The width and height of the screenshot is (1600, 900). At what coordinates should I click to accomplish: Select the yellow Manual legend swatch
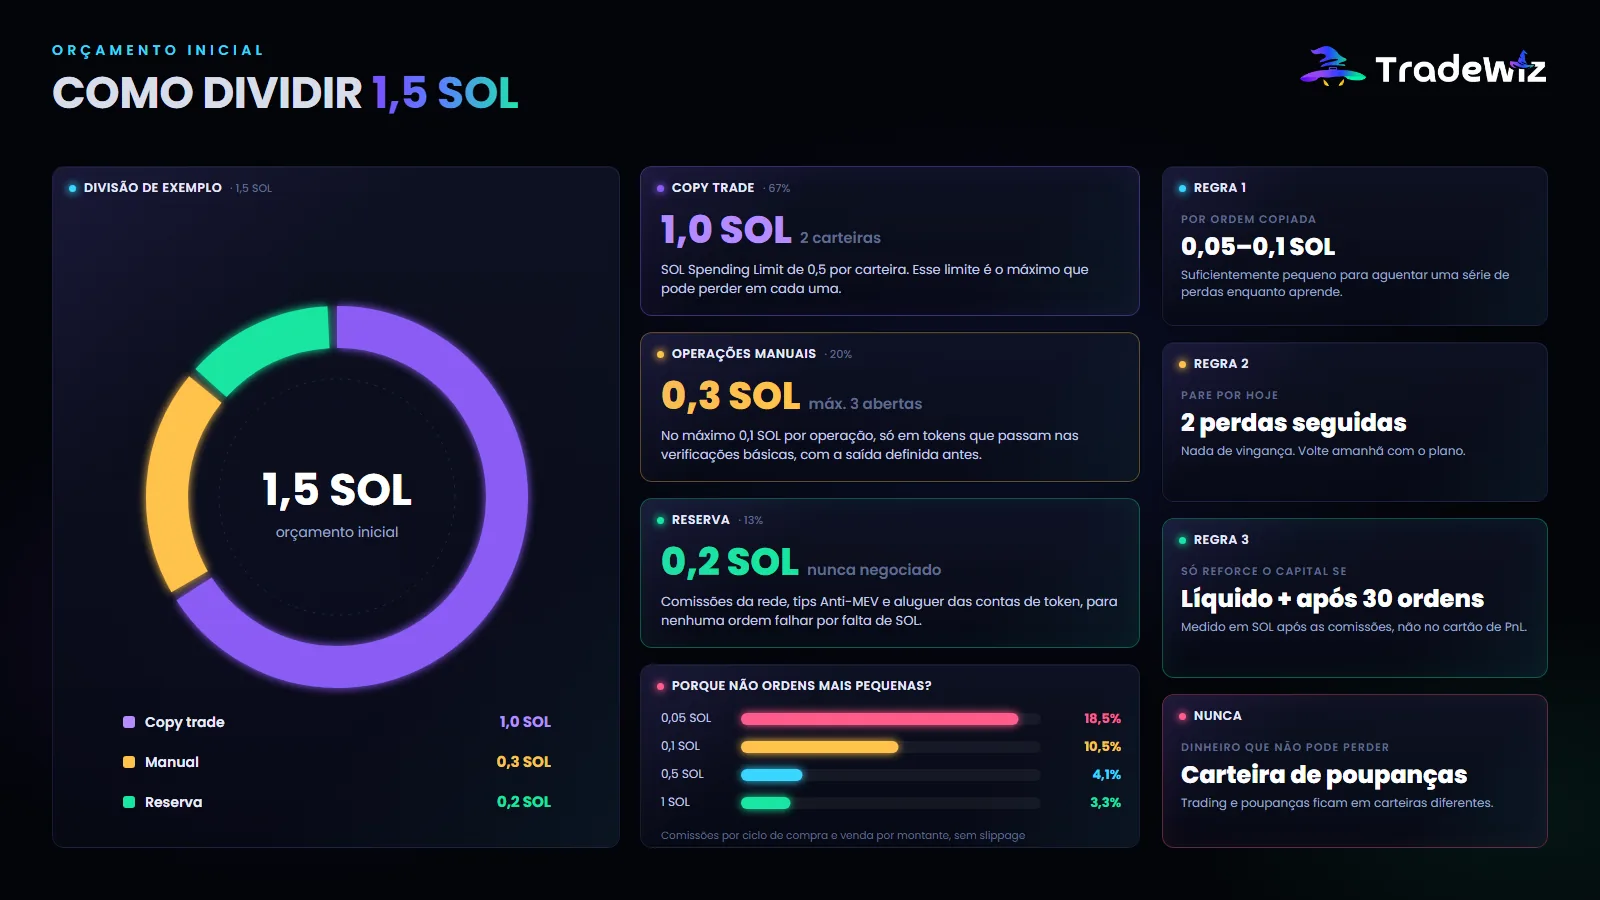tap(129, 762)
